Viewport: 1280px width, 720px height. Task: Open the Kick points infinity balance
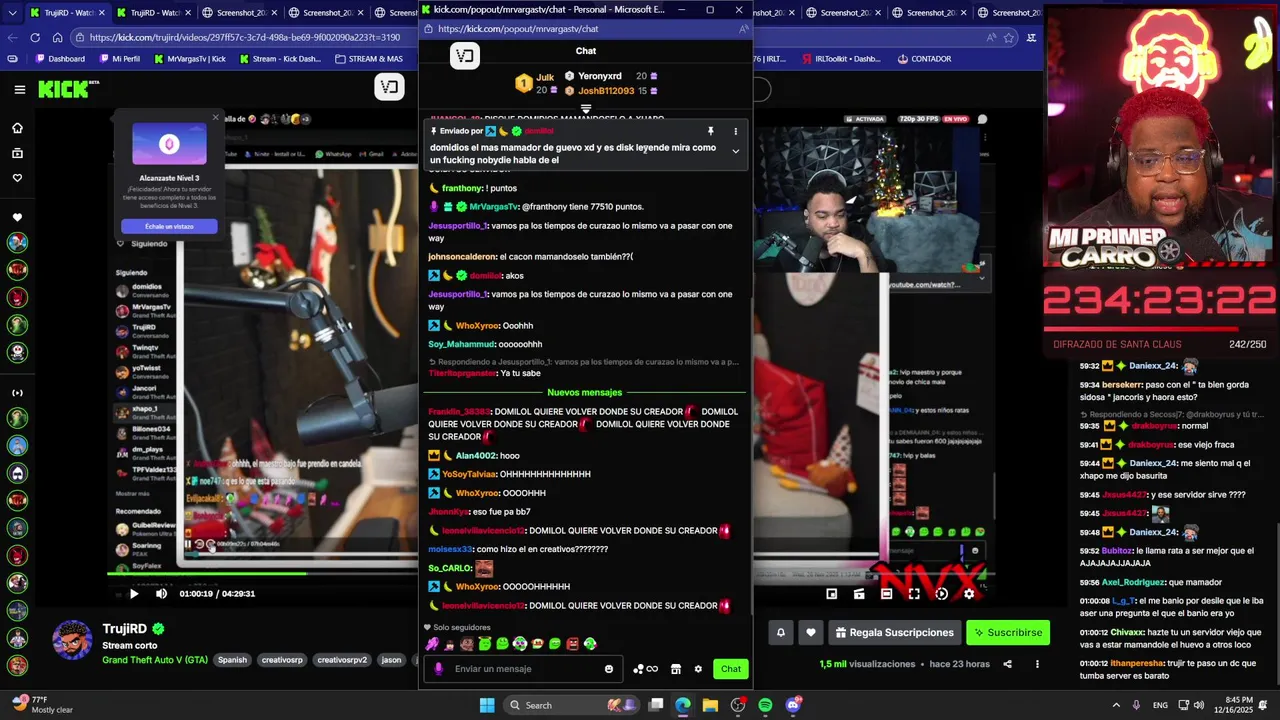tap(646, 669)
